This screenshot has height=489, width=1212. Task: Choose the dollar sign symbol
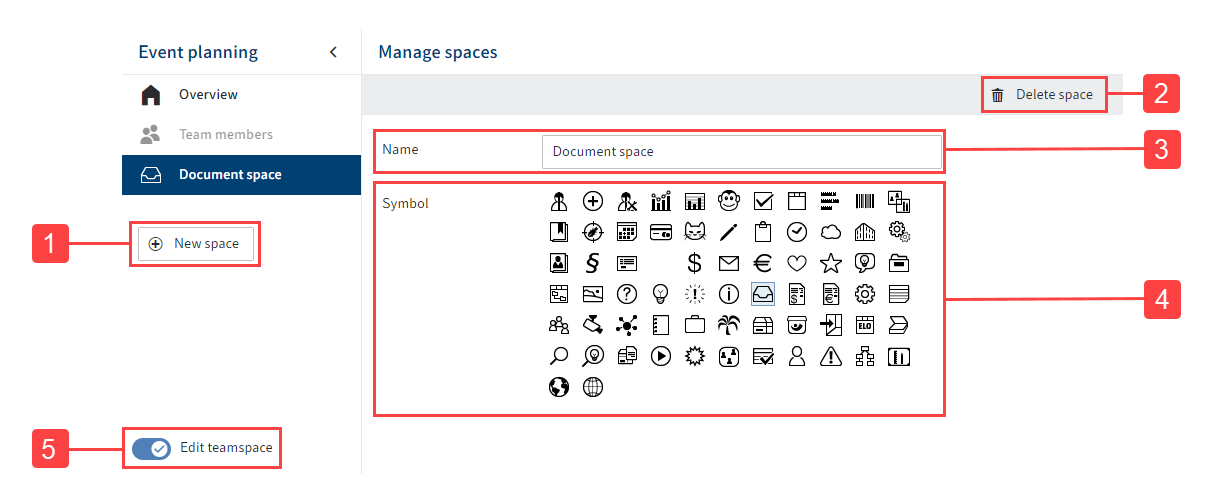(694, 263)
